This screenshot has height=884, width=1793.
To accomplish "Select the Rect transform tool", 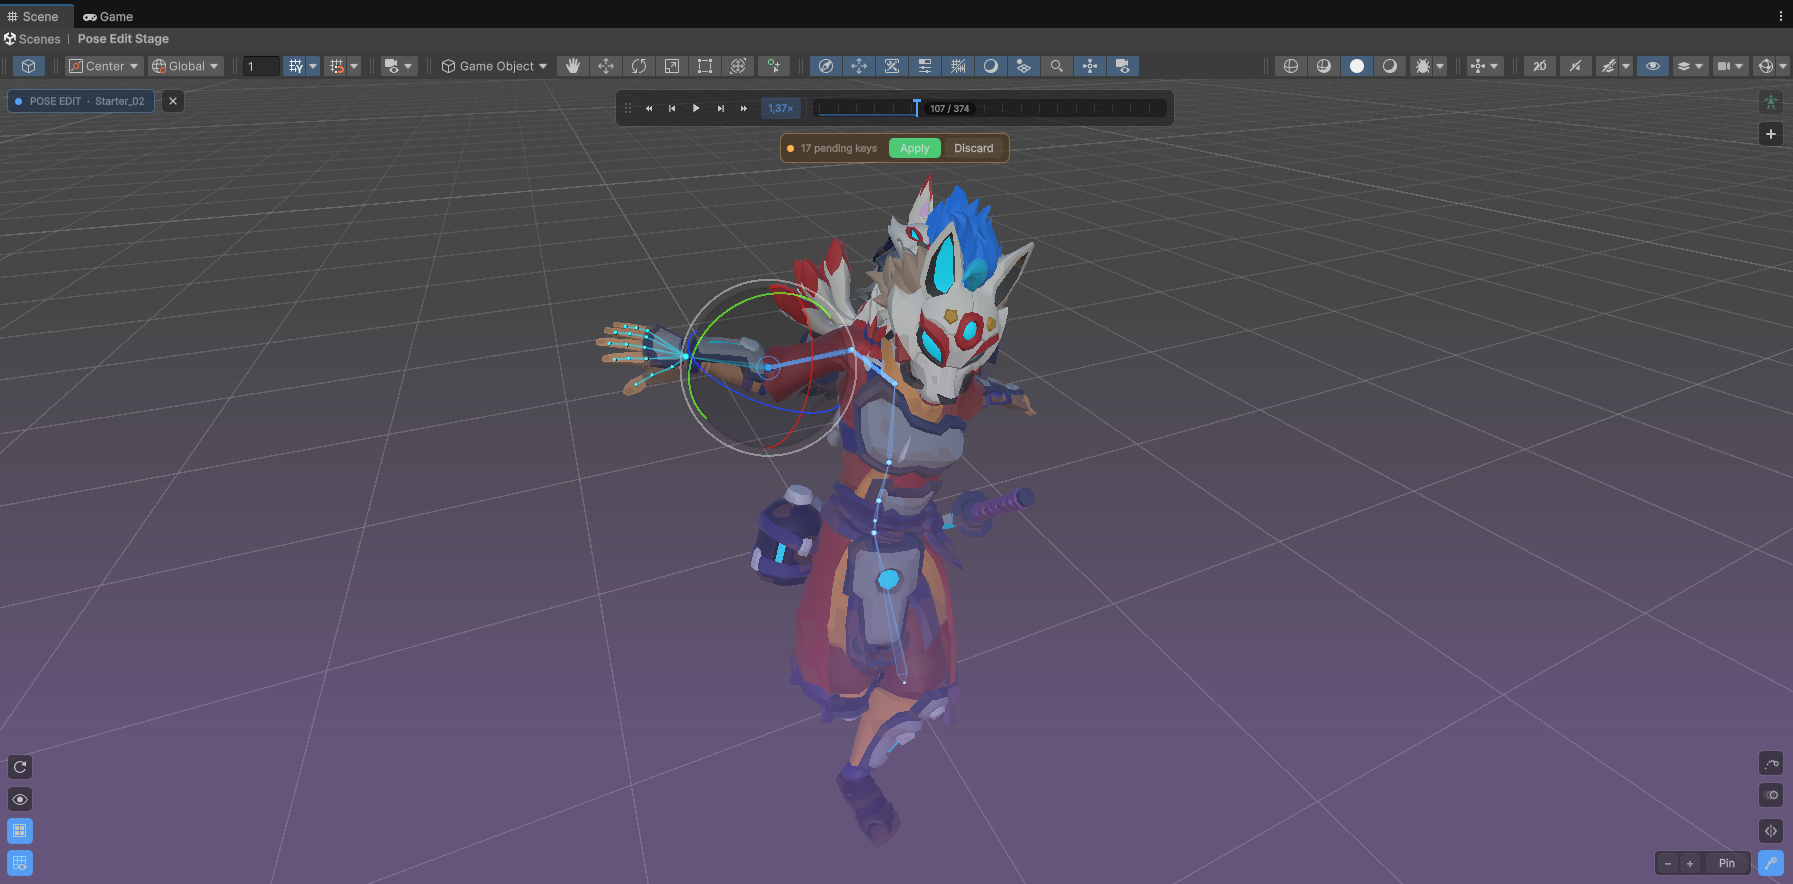I will point(705,66).
